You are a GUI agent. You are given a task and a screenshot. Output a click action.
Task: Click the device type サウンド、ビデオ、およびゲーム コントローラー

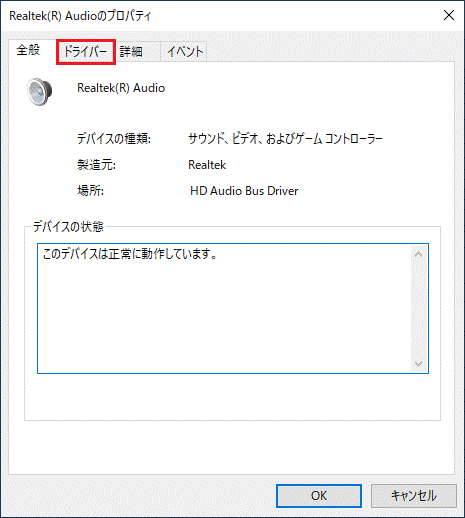point(285,139)
